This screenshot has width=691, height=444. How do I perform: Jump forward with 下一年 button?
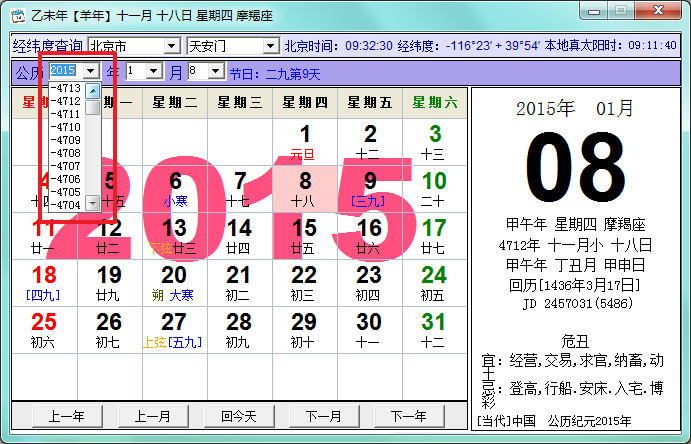409,416
